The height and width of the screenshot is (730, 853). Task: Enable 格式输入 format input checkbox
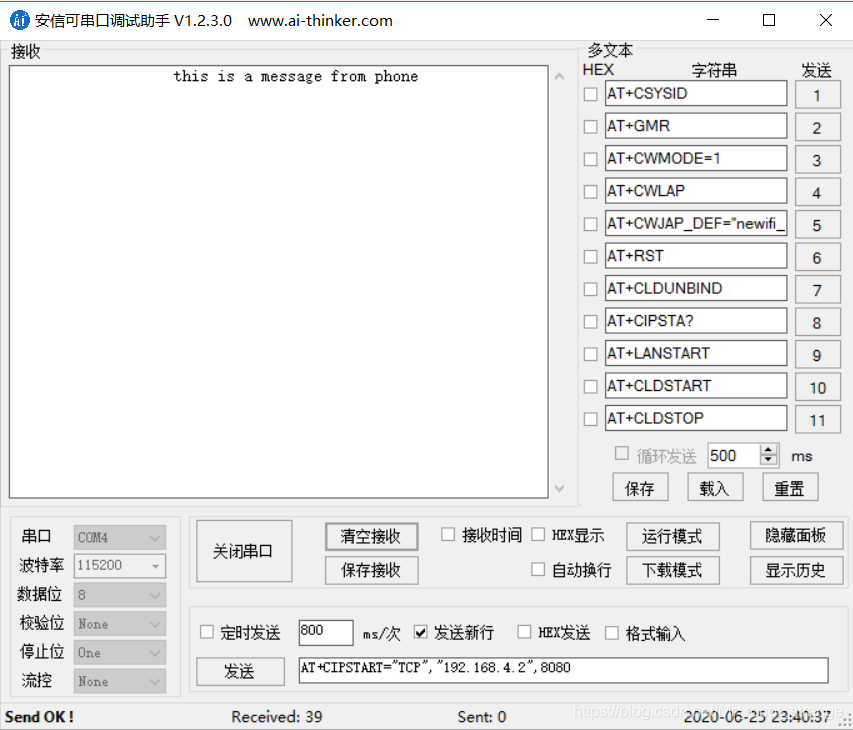(611, 633)
